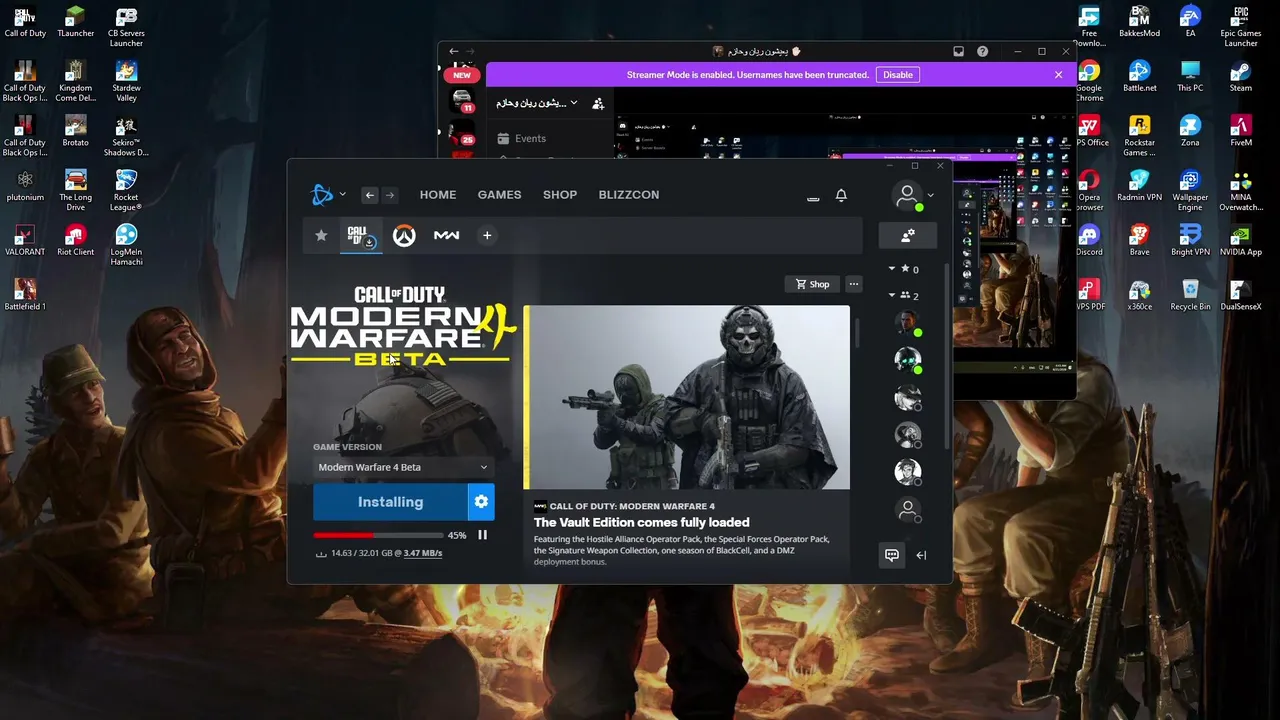Go to the HOME tab
Screen dimensions: 1280x720
[x=438, y=195]
